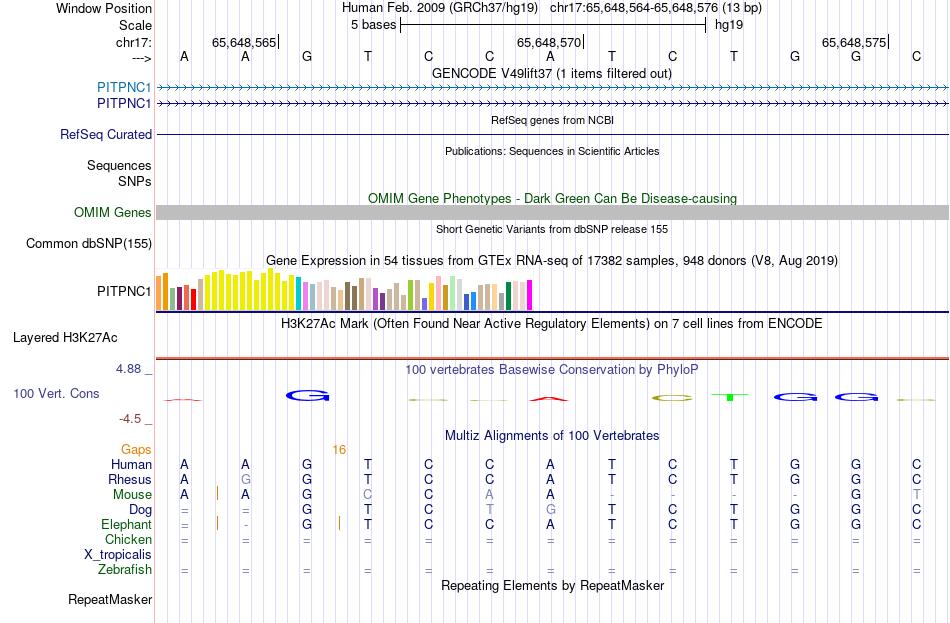Click Short Genetic Variants from dbSNP title
Screen dimensions: 950x623
552,229
